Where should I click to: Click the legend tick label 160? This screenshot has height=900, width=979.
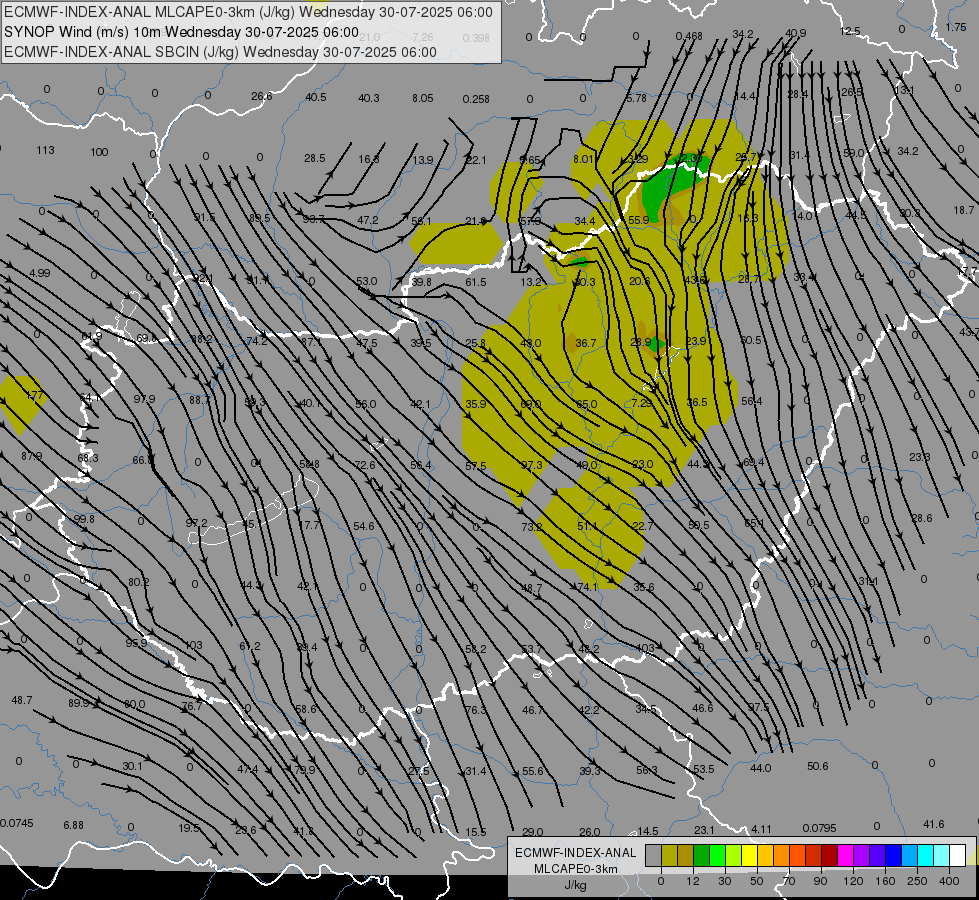(x=885, y=881)
